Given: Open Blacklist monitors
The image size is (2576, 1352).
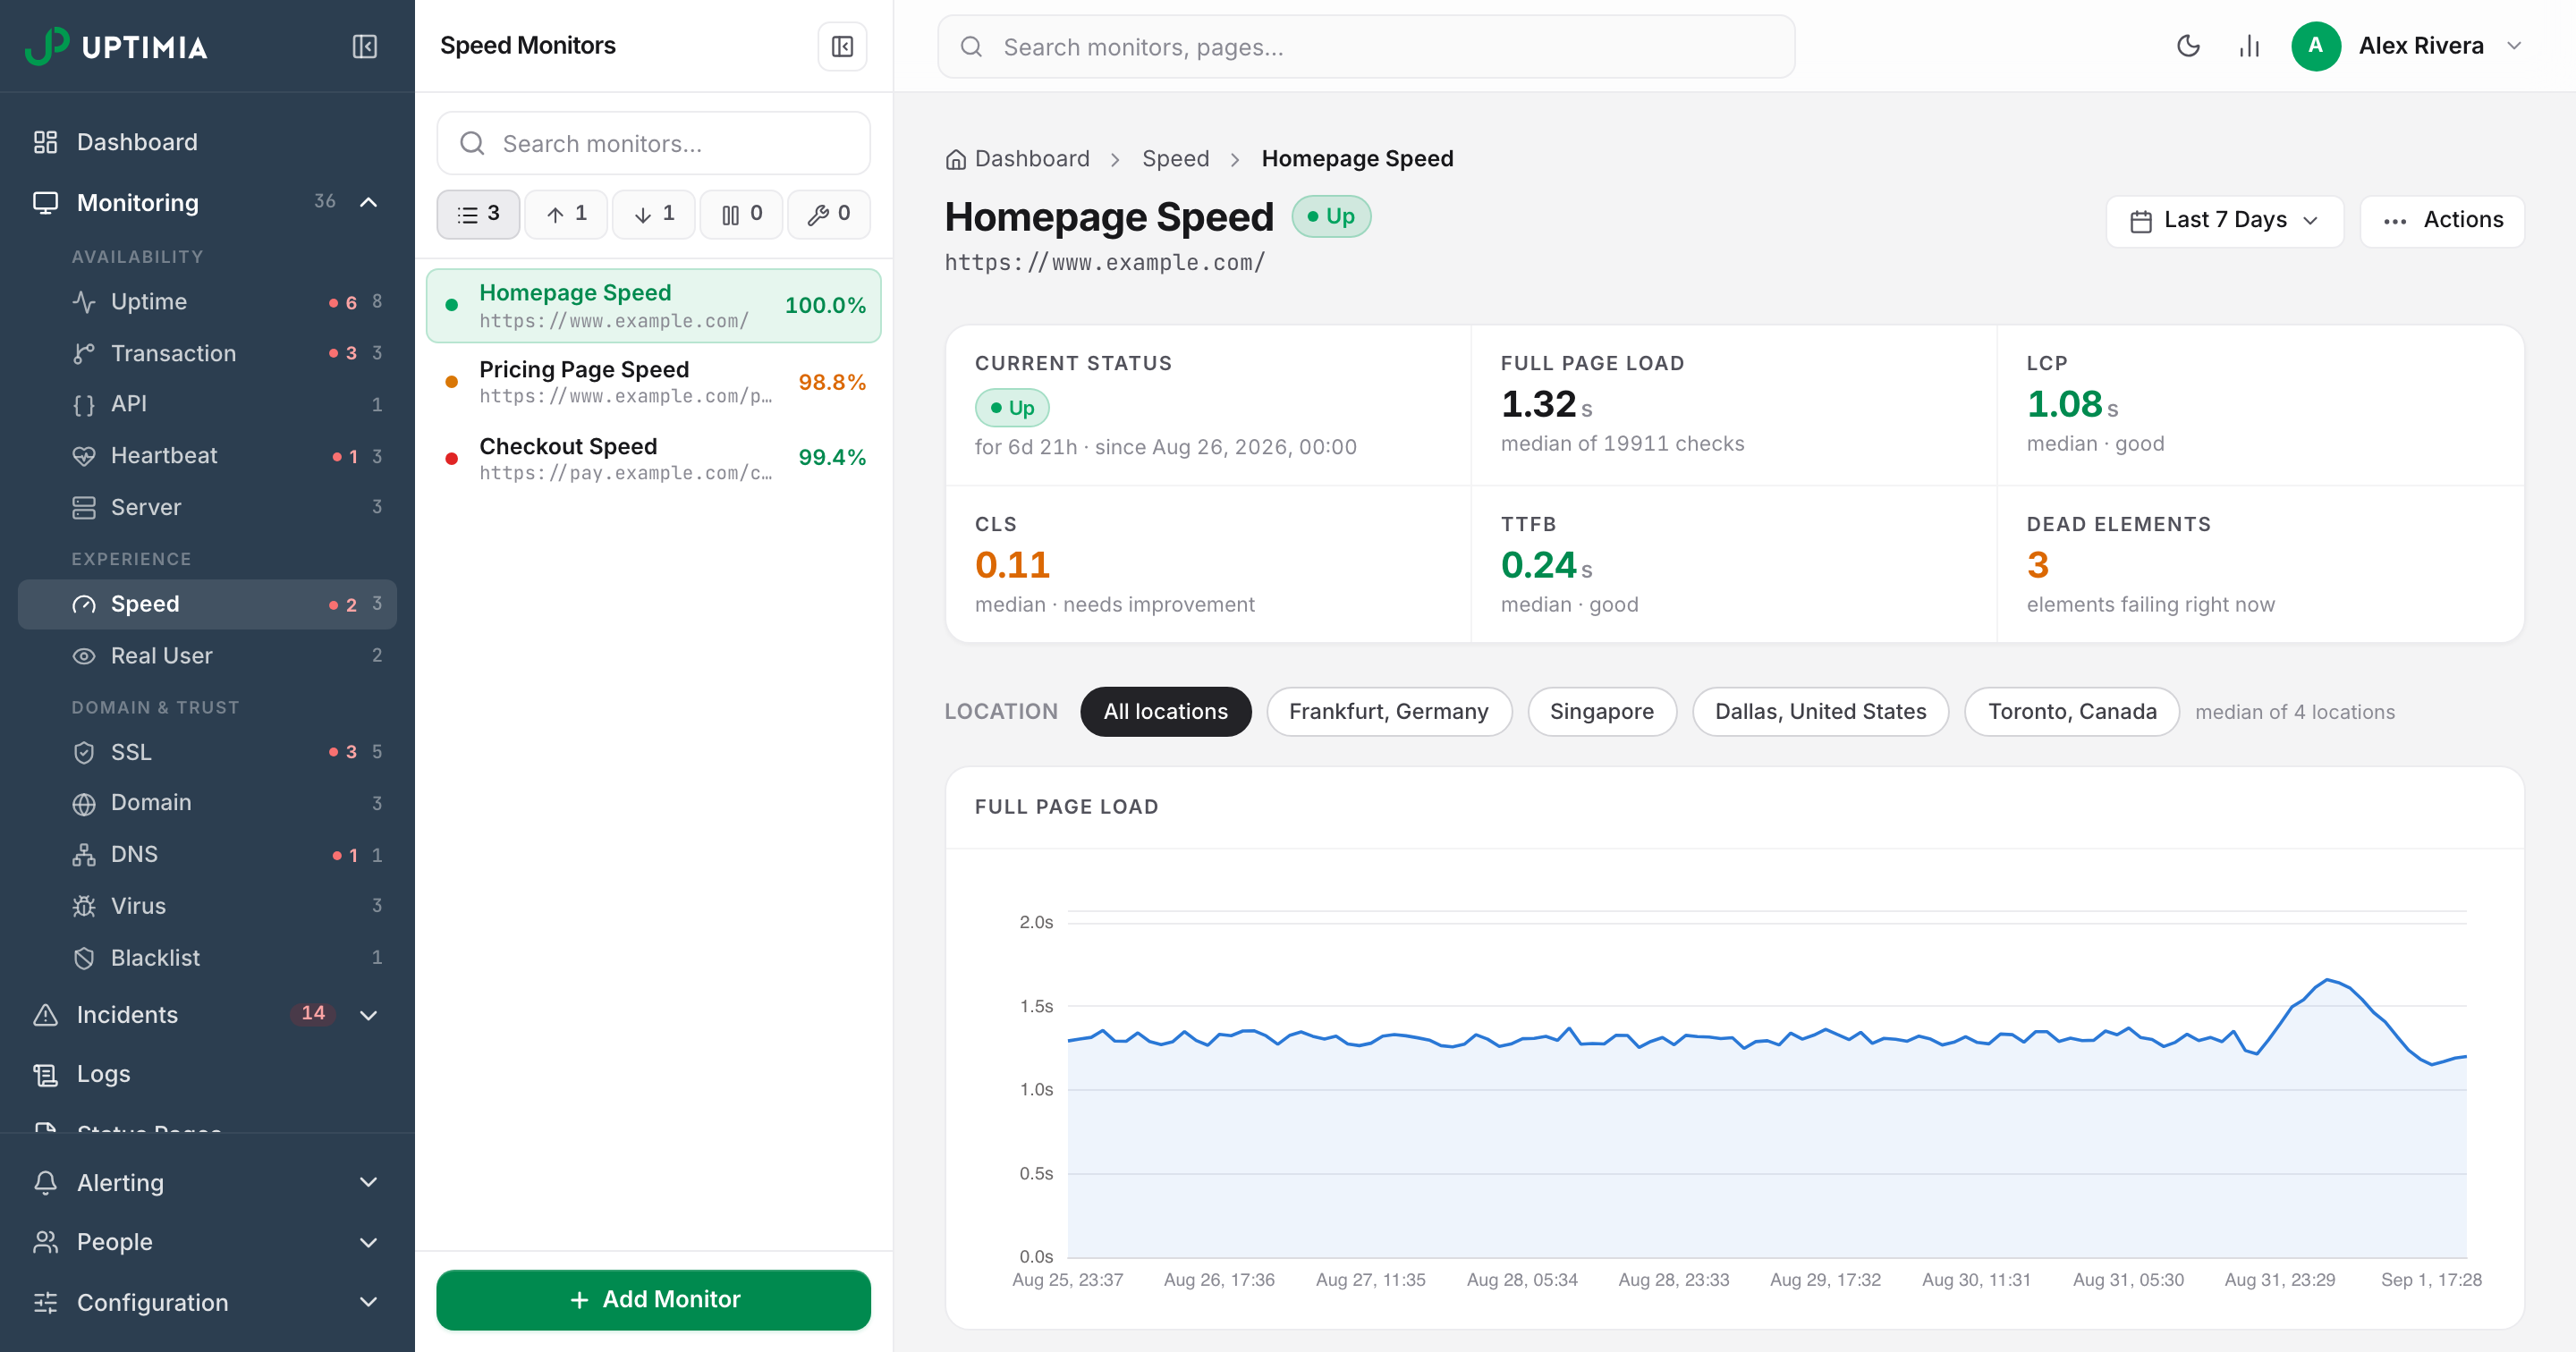Looking at the screenshot, I should [208, 958].
